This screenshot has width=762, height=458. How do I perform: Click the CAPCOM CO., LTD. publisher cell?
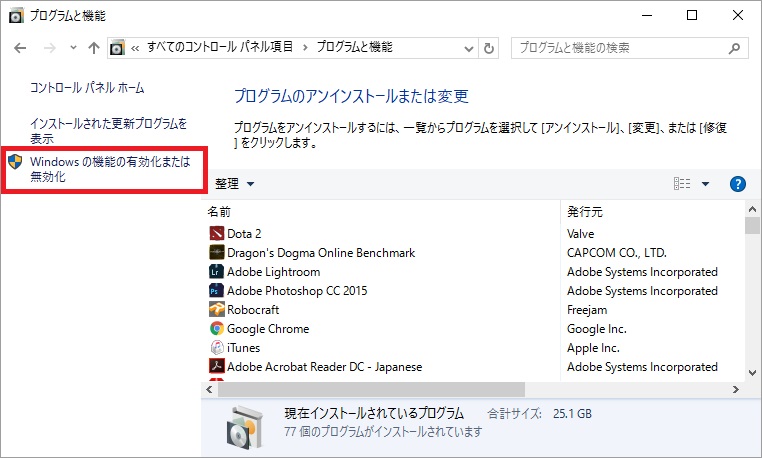[x=617, y=253]
